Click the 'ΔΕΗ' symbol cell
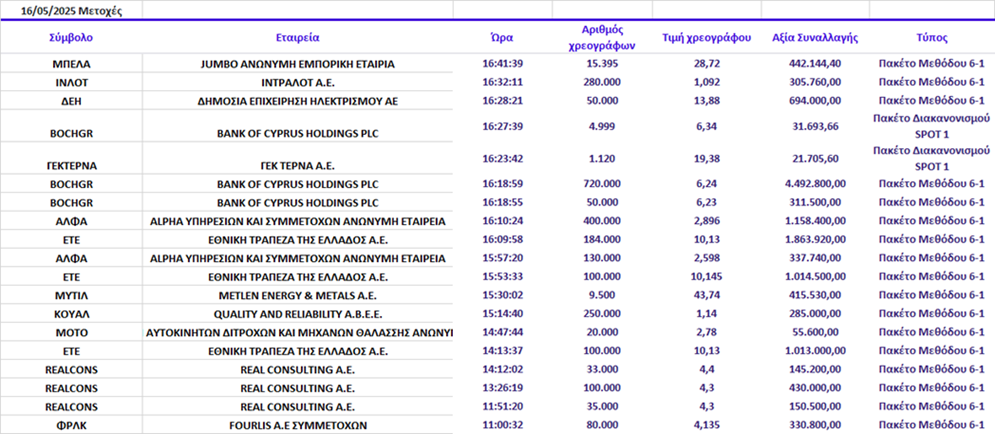 pos(71,101)
